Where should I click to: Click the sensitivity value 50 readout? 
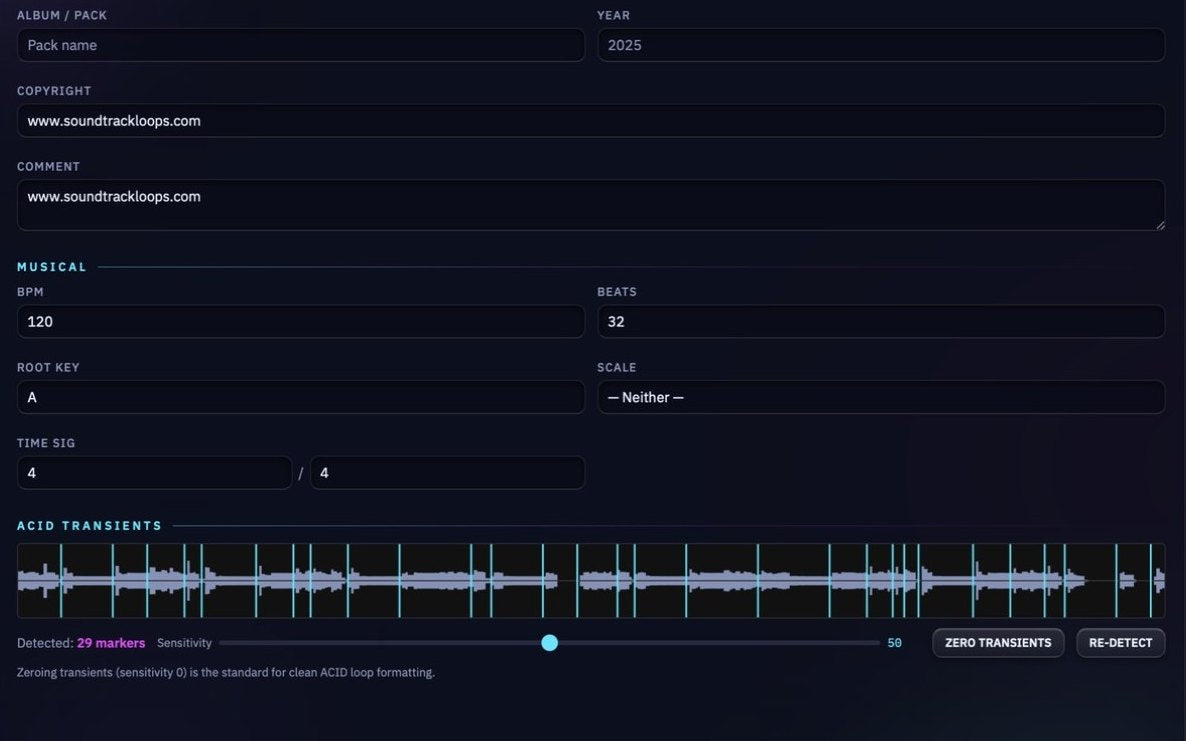[x=894, y=643]
